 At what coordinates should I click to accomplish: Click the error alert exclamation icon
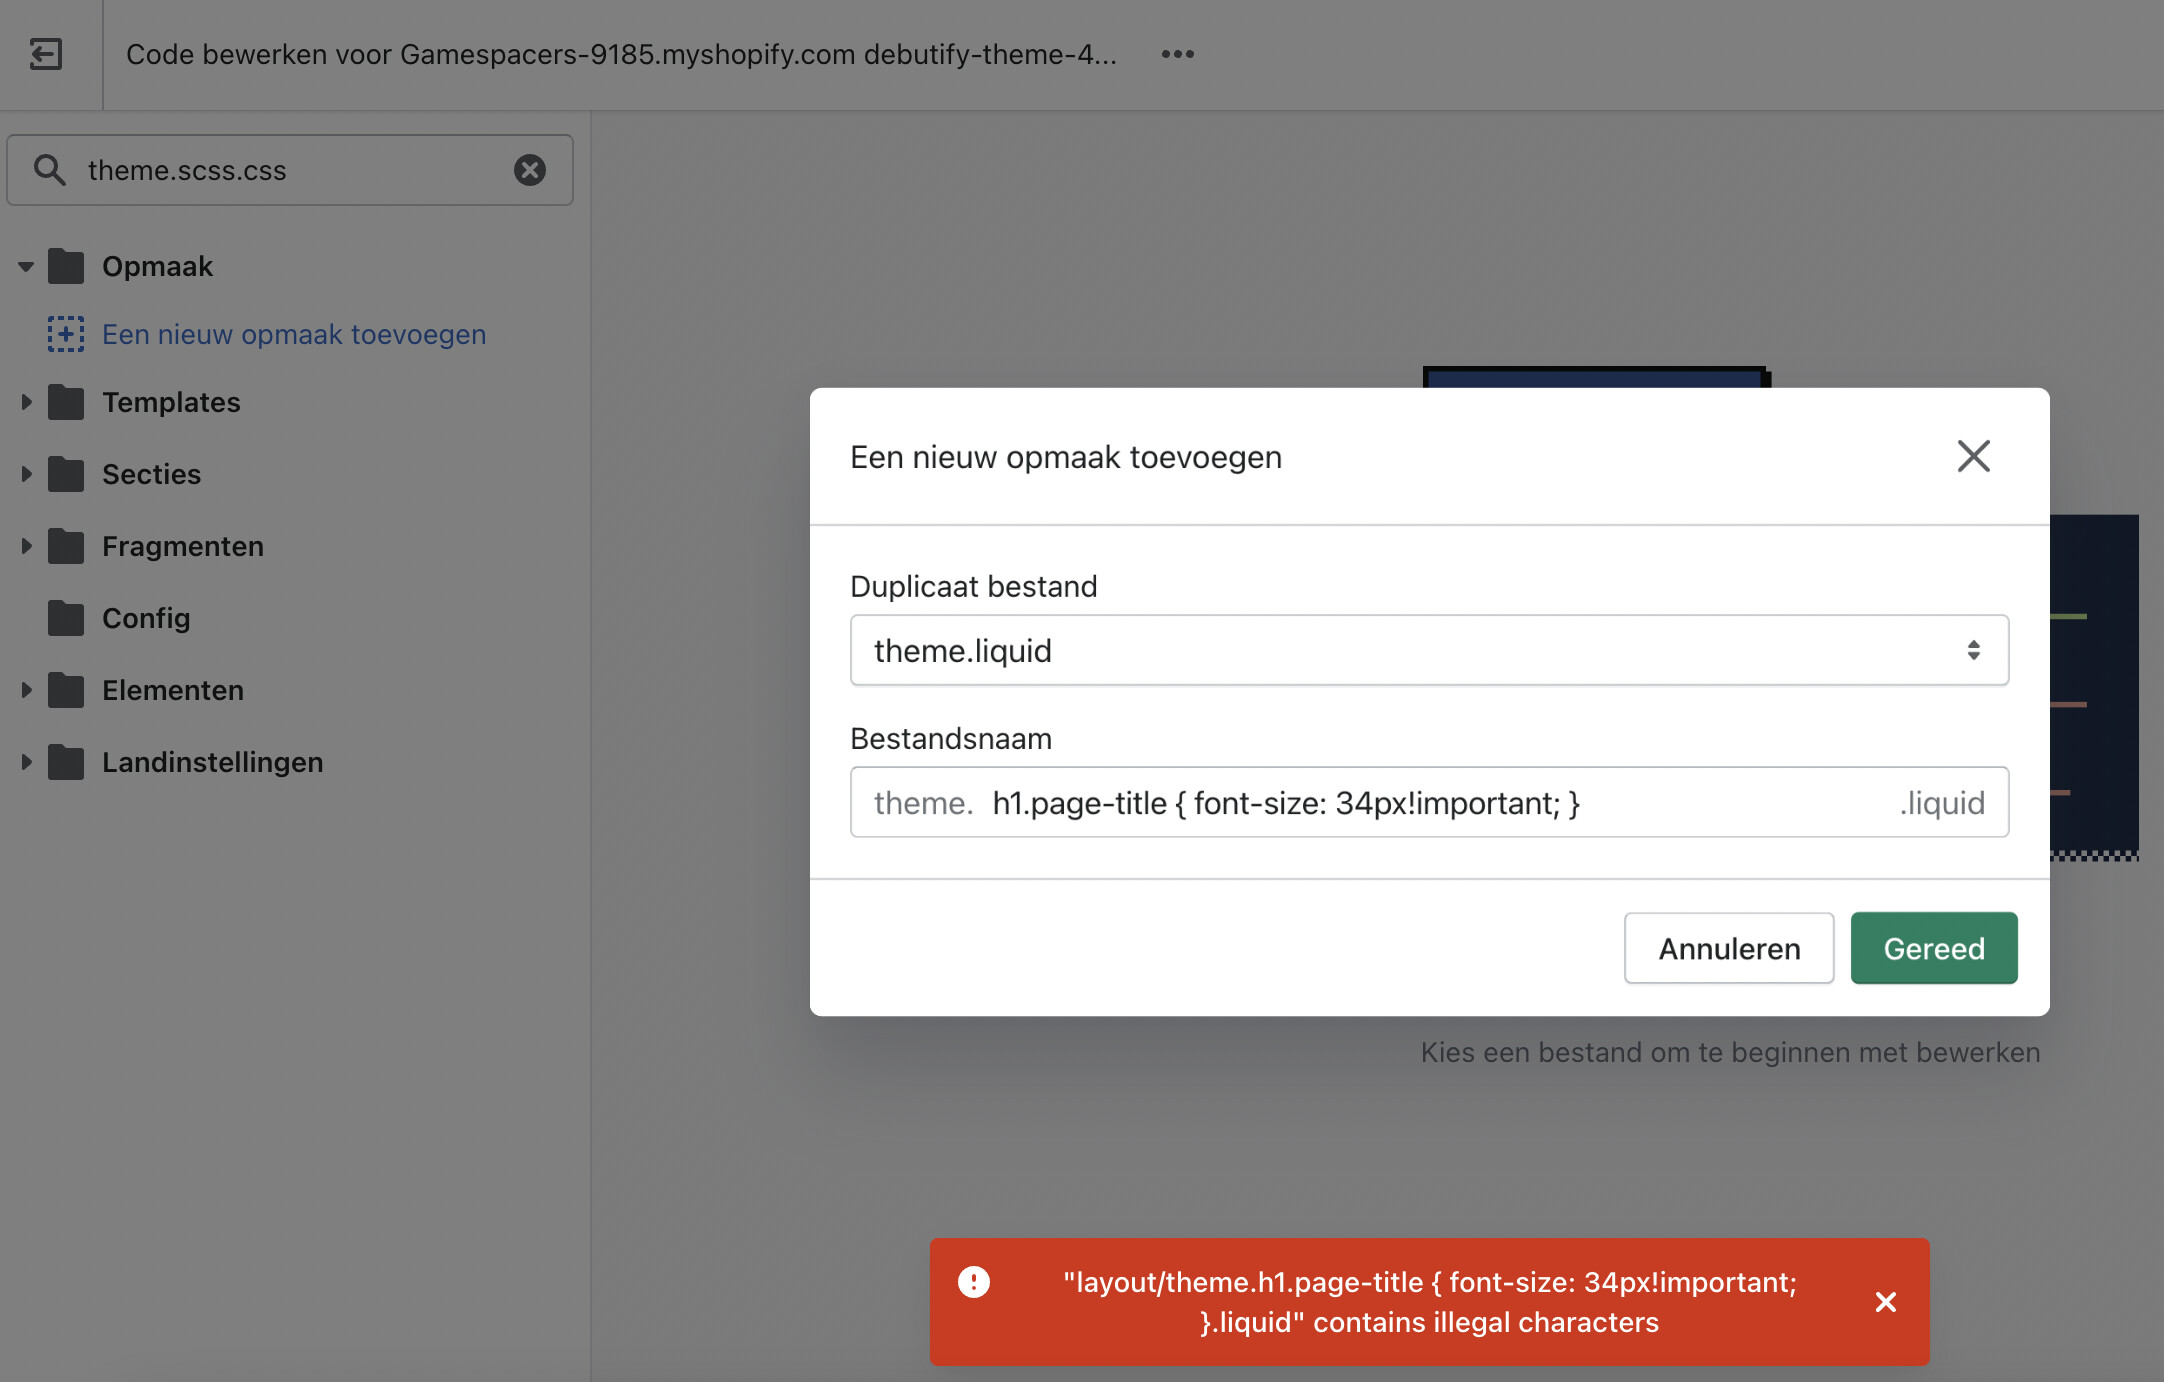coord(973,1282)
